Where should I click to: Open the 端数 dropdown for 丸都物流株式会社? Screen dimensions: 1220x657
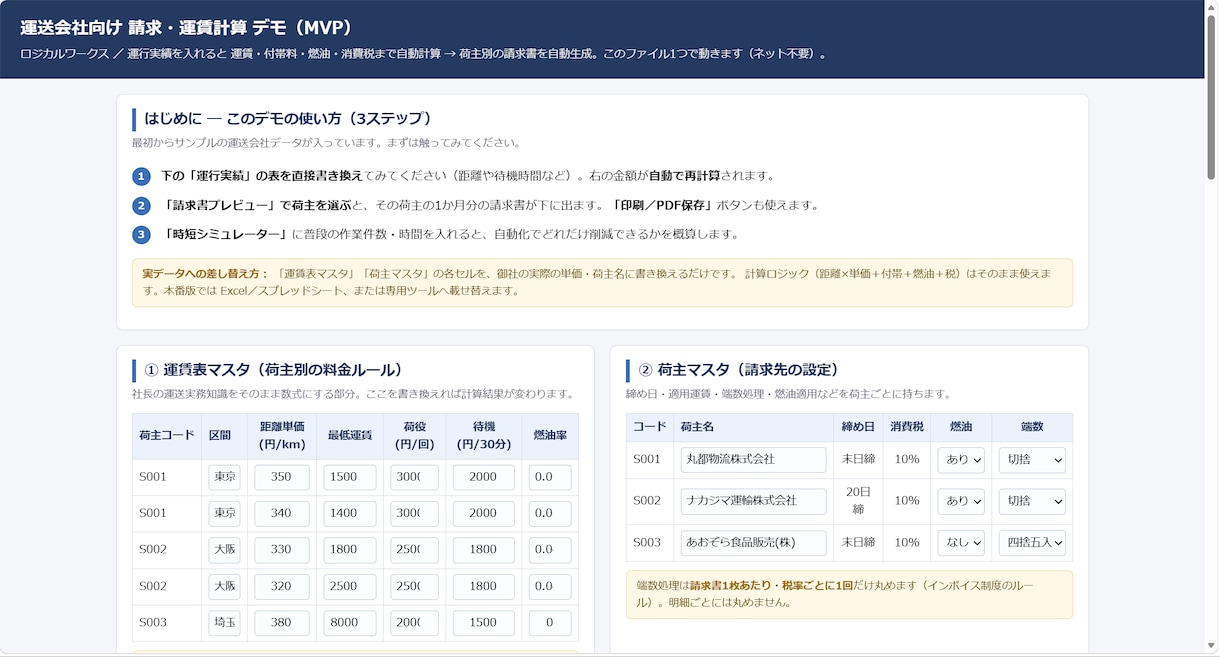1032,460
